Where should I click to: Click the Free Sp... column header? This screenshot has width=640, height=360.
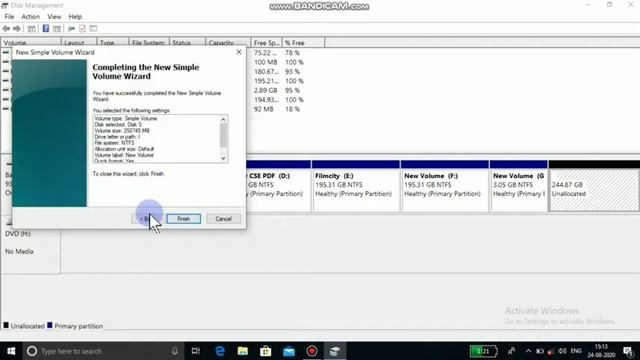pyautogui.click(x=266, y=43)
